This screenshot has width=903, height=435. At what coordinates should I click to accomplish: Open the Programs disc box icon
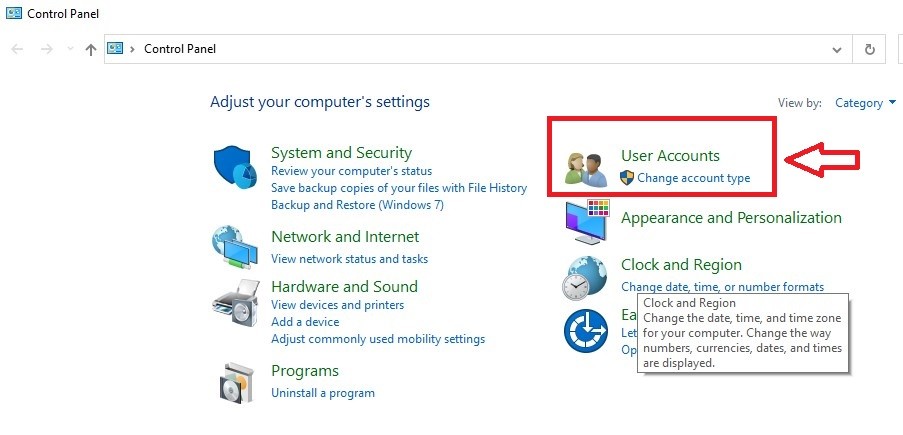tap(237, 381)
